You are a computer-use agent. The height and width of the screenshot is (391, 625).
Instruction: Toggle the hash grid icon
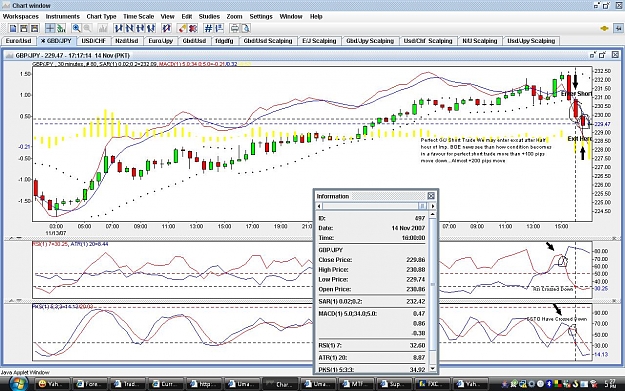(x=208, y=28)
